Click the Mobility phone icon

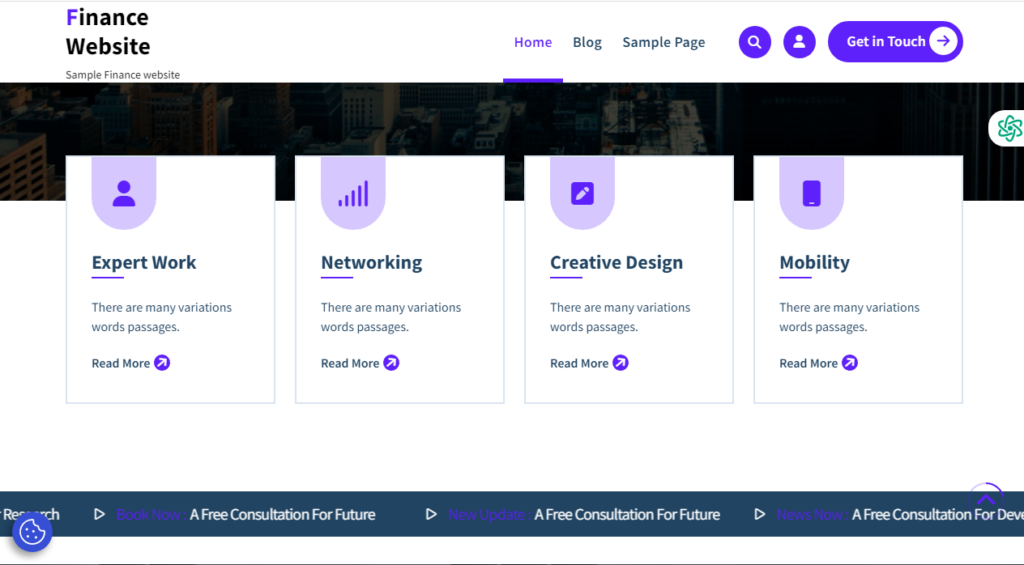(811, 193)
